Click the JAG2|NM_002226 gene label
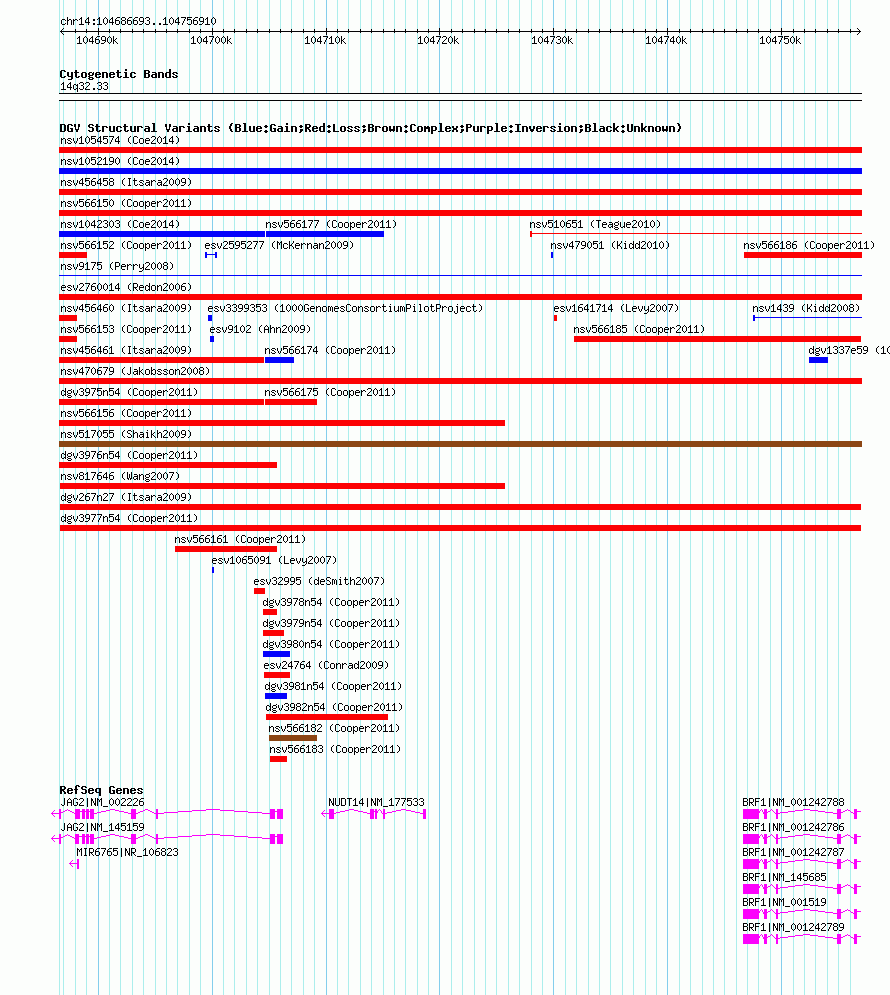Image resolution: width=890 pixels, height=995 pixels. pos(102,802)
